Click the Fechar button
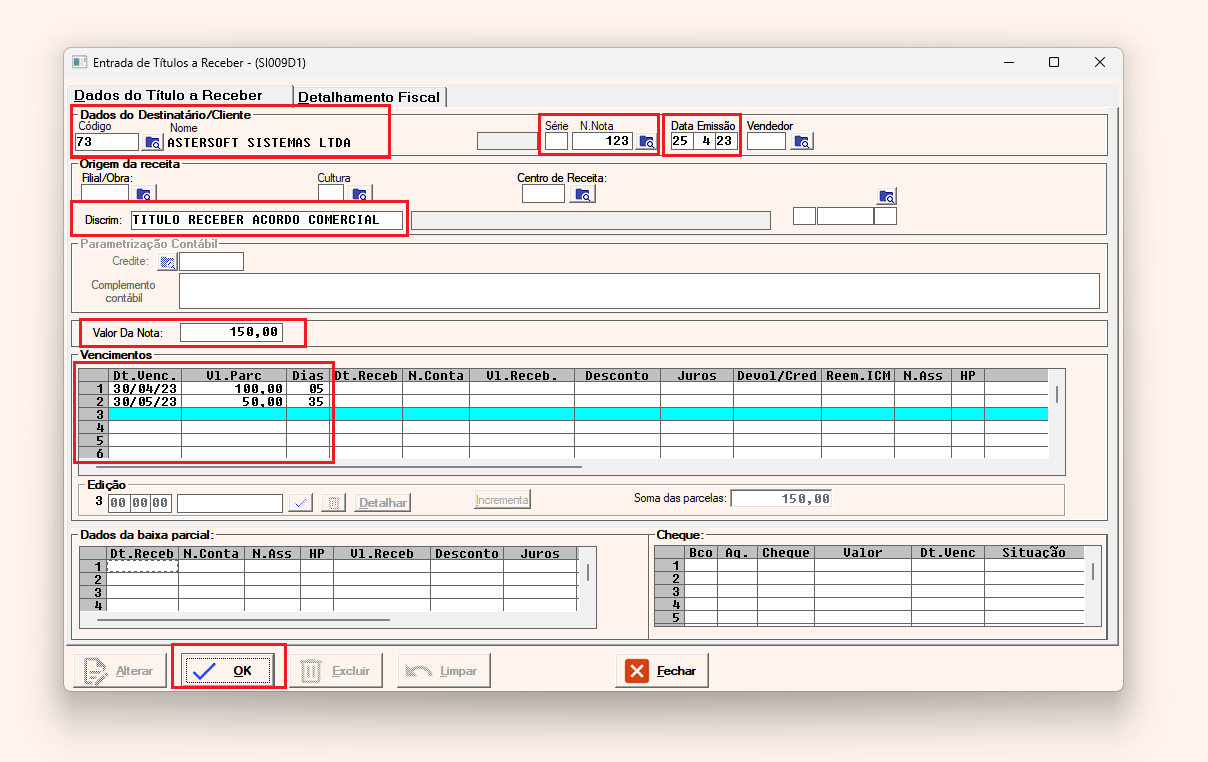 click(x=662, y=671)
